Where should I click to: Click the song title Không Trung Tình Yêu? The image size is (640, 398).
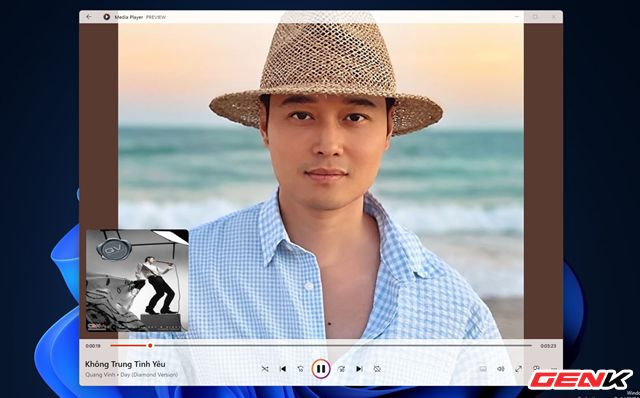[125, 364]
